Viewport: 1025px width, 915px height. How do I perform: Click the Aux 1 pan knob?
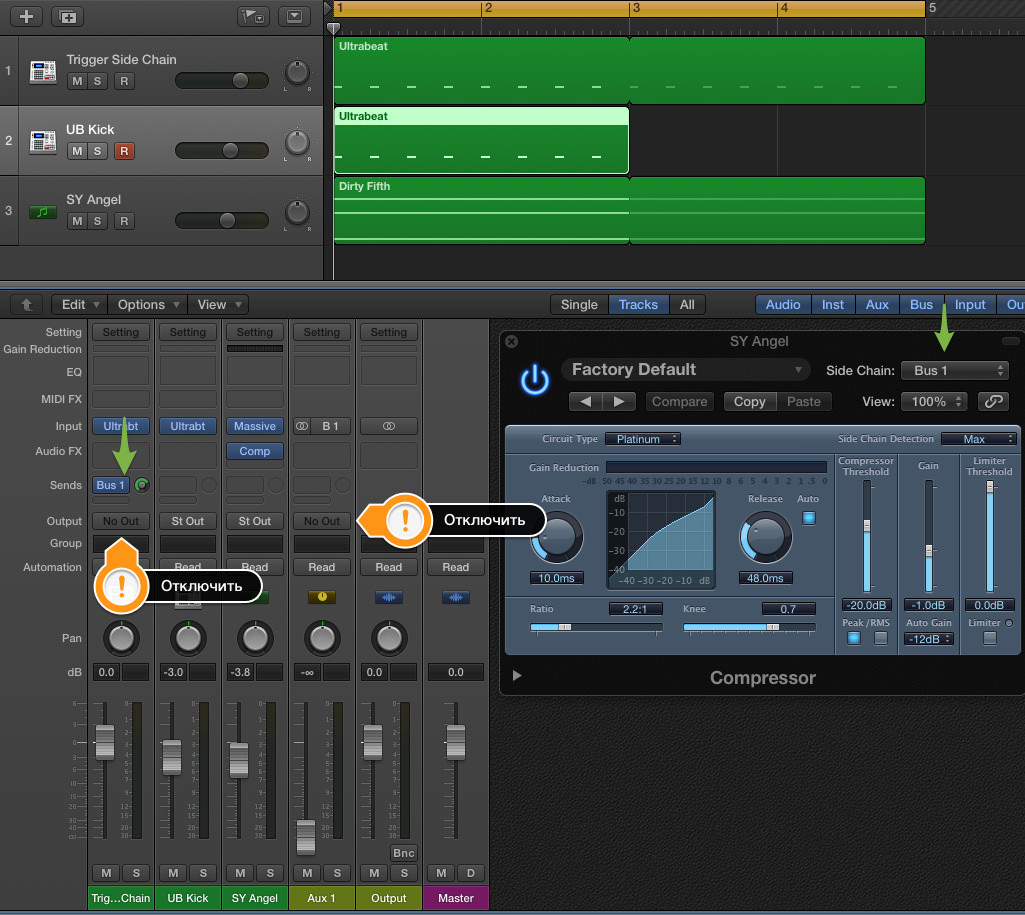point(322,639)
